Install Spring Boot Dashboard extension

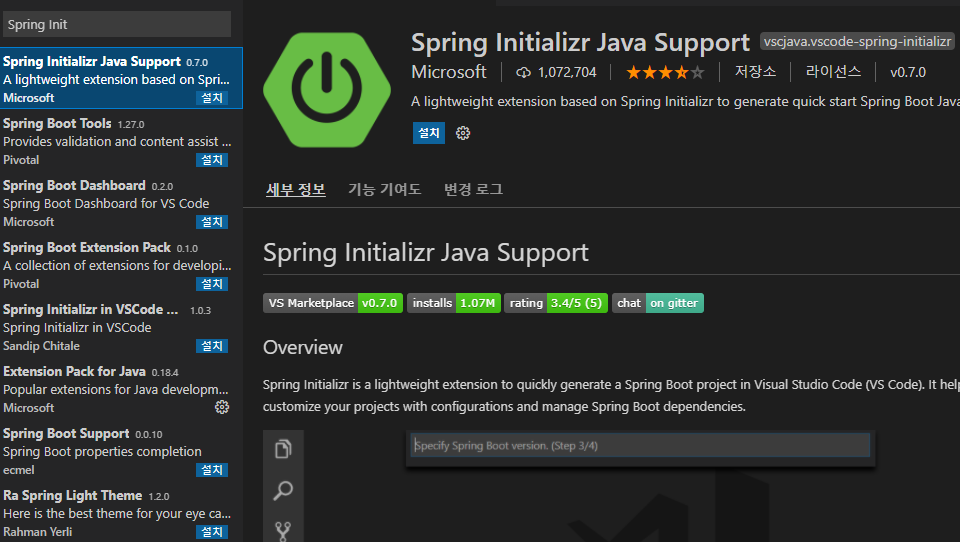coord(212,222)
